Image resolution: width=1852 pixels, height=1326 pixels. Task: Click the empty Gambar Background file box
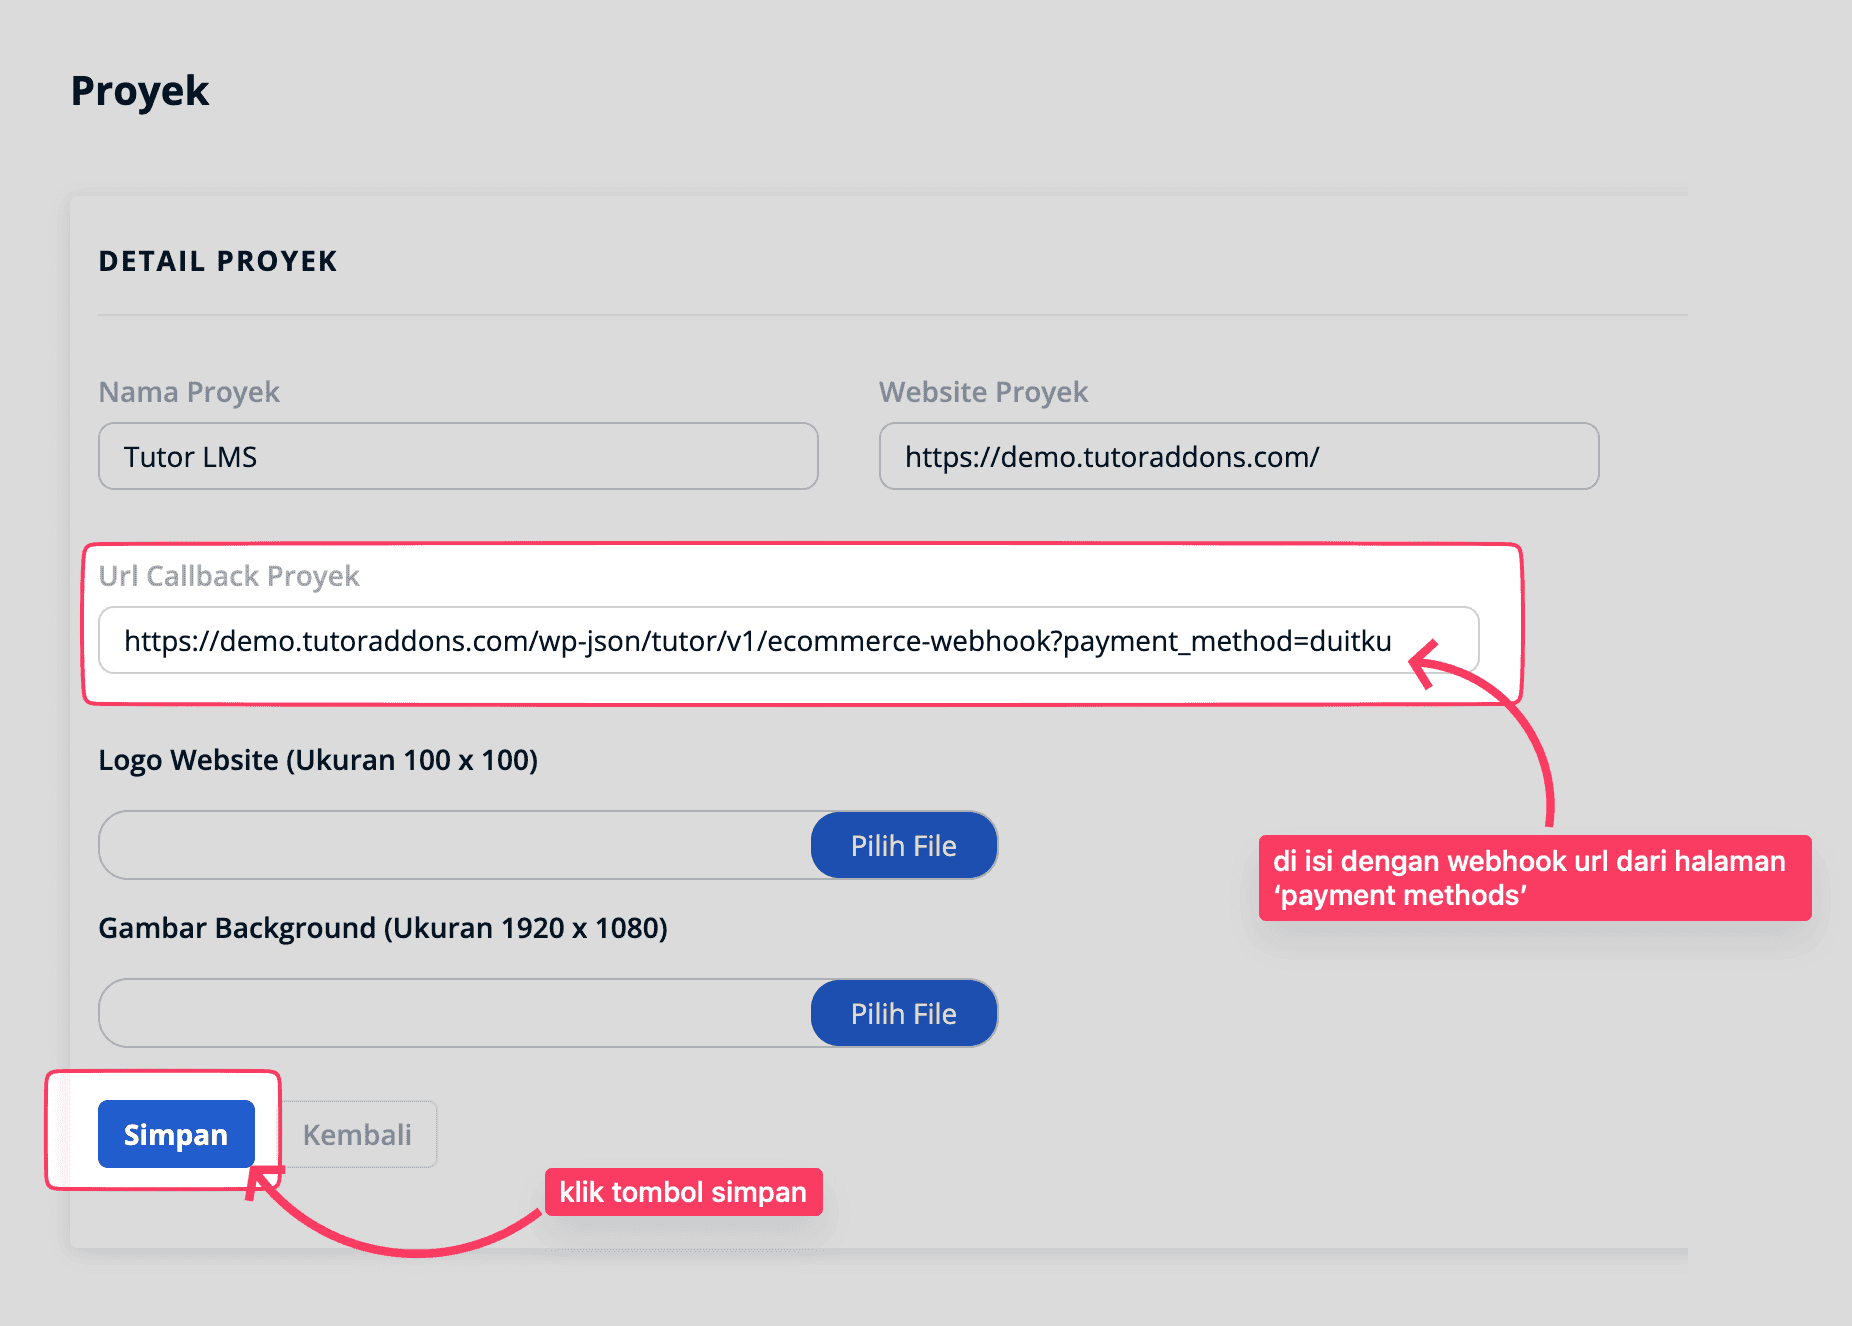455,1013
